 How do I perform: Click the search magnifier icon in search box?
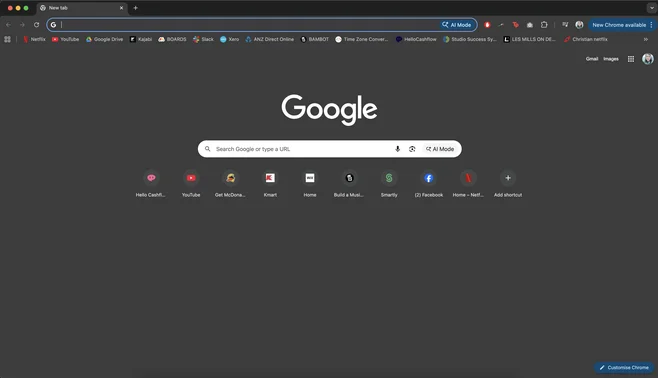(207, 149)
